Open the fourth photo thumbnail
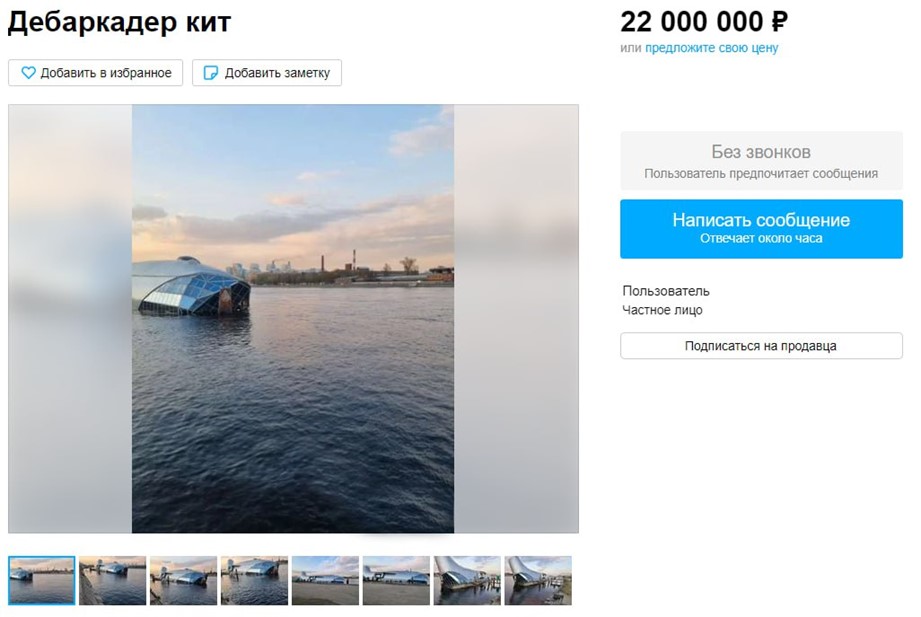Viewport: 921px width, 617px height. click(x=255, y=580)
